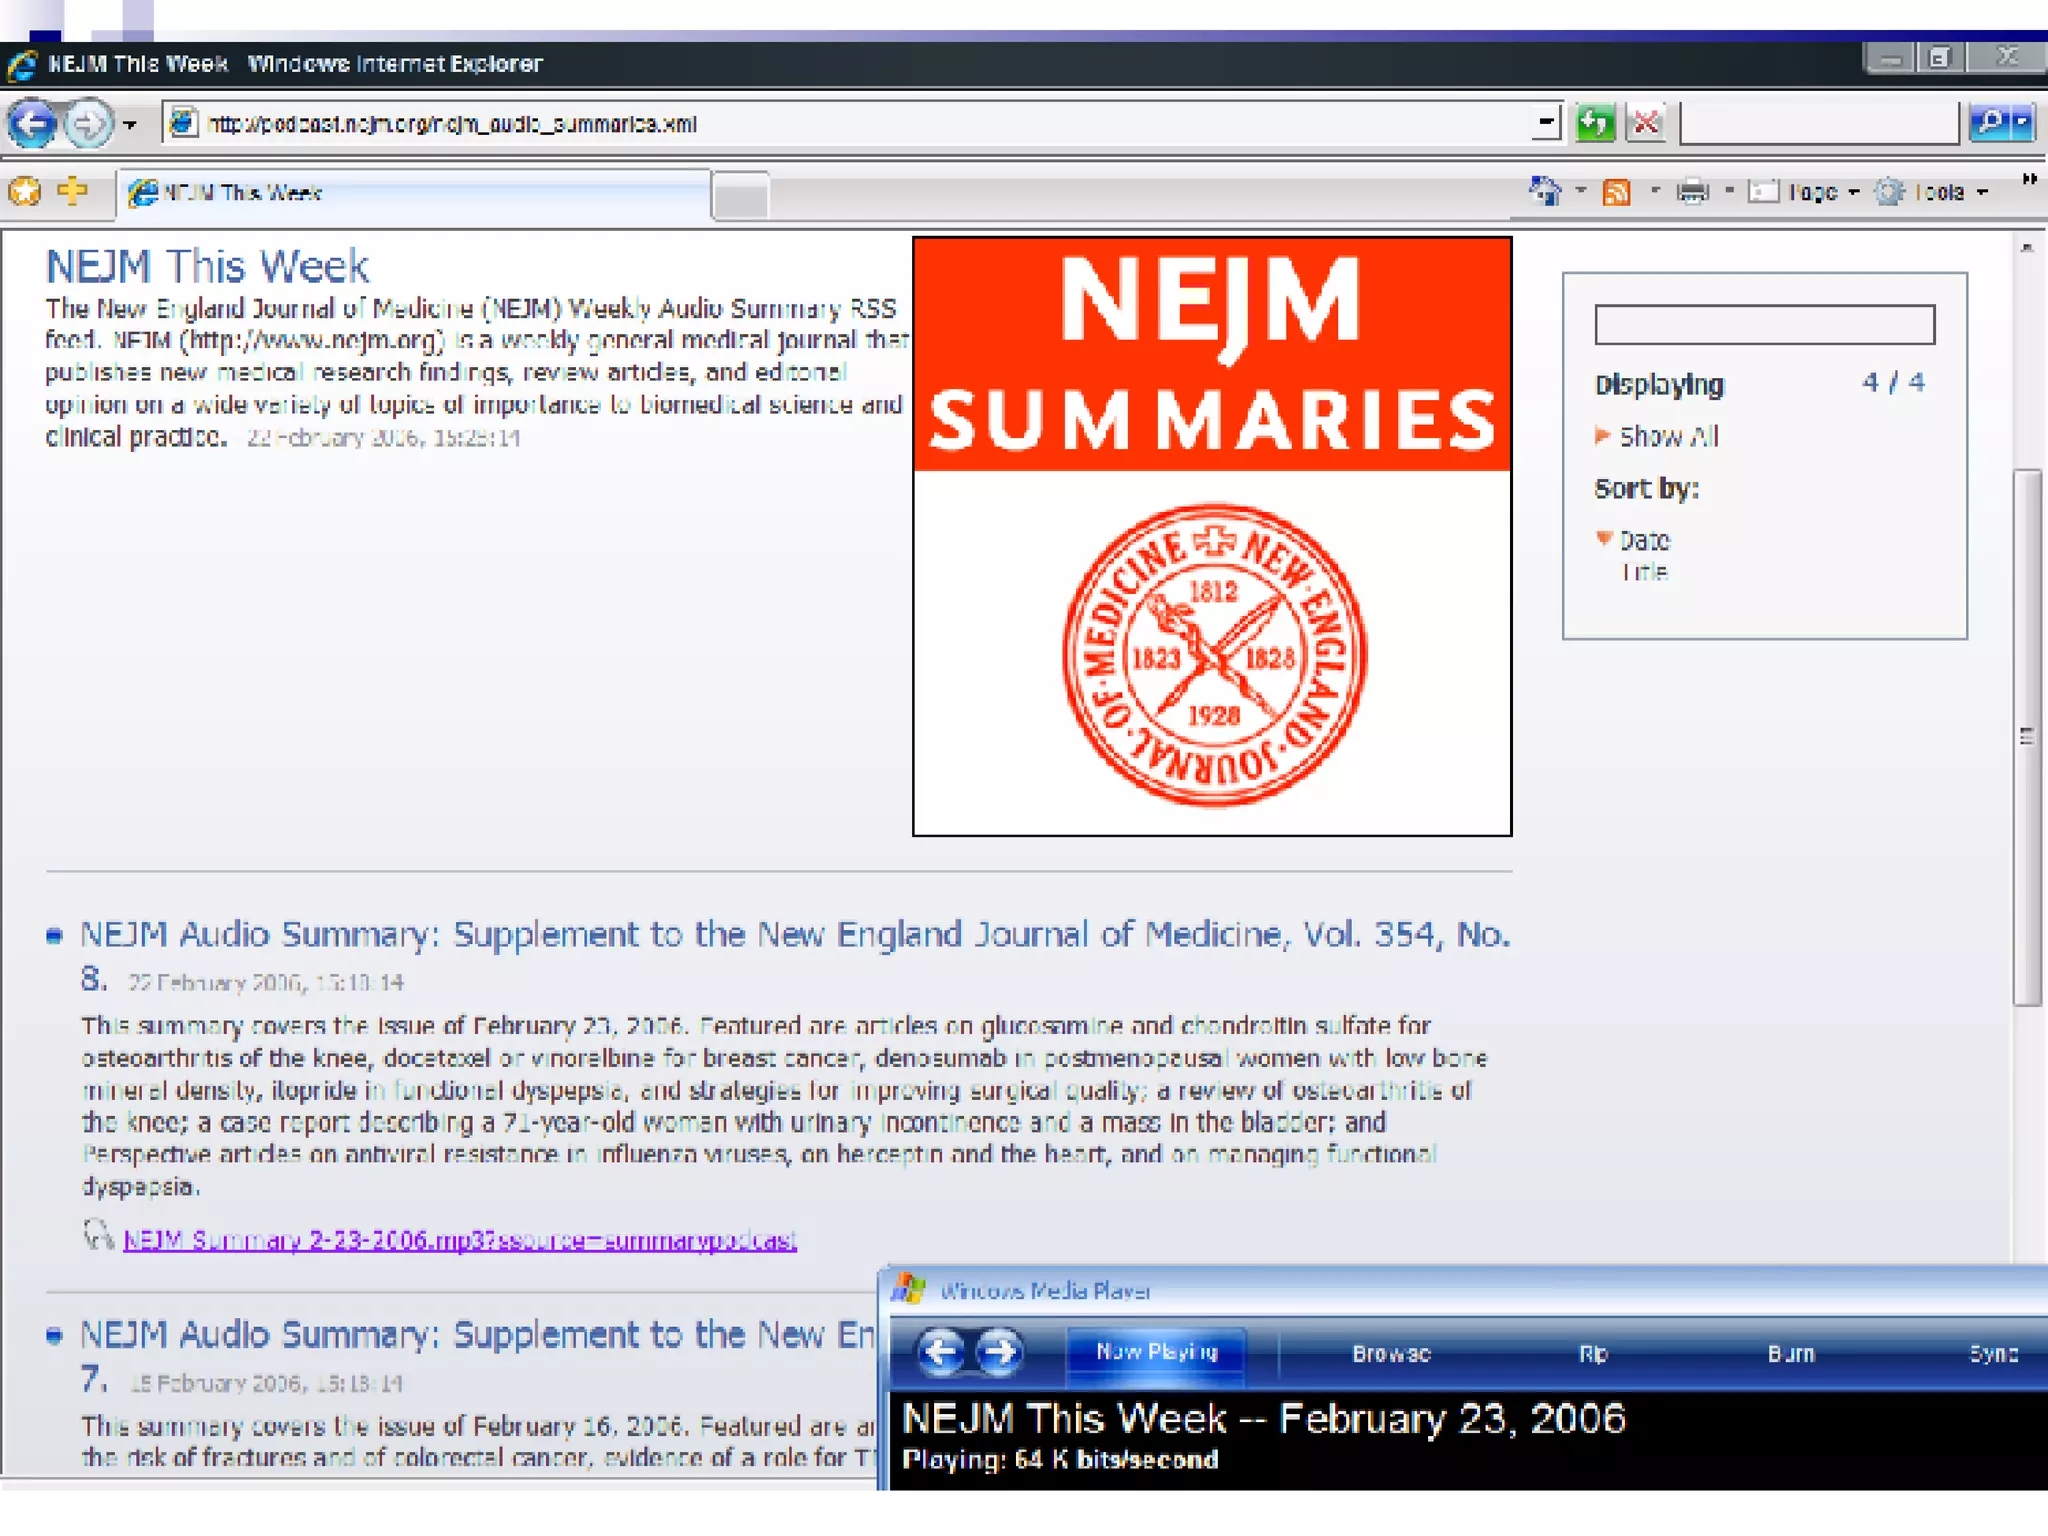This screenshot has height=1536, width=2048.
Task: Sort the feed items by Title
Action: (1644, 572)
